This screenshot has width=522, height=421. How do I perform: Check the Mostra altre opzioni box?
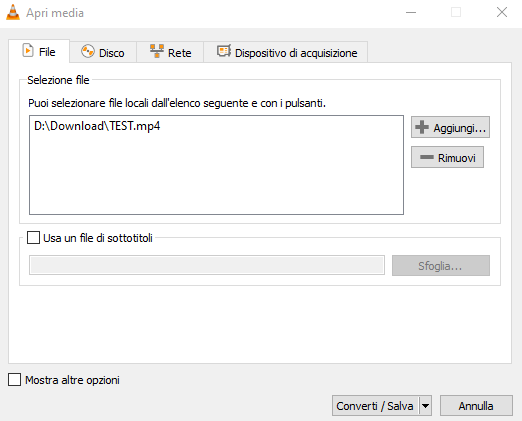[14, 379]
